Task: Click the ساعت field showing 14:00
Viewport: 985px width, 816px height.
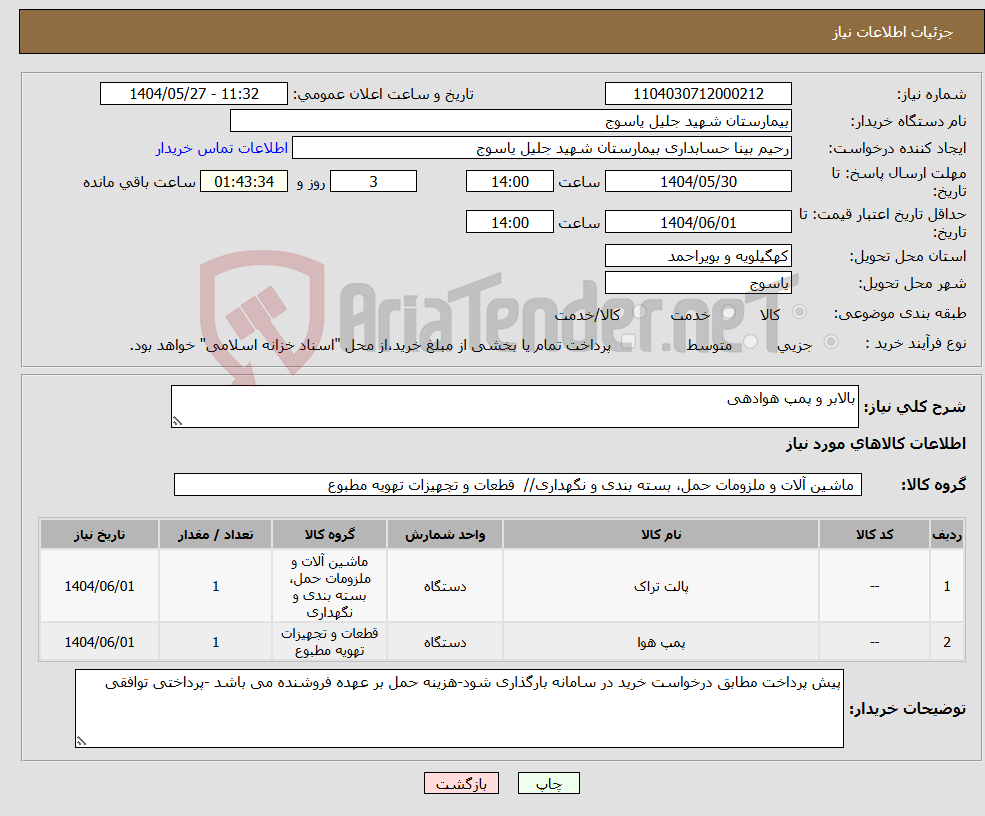Action: click(x=510, y=181)
